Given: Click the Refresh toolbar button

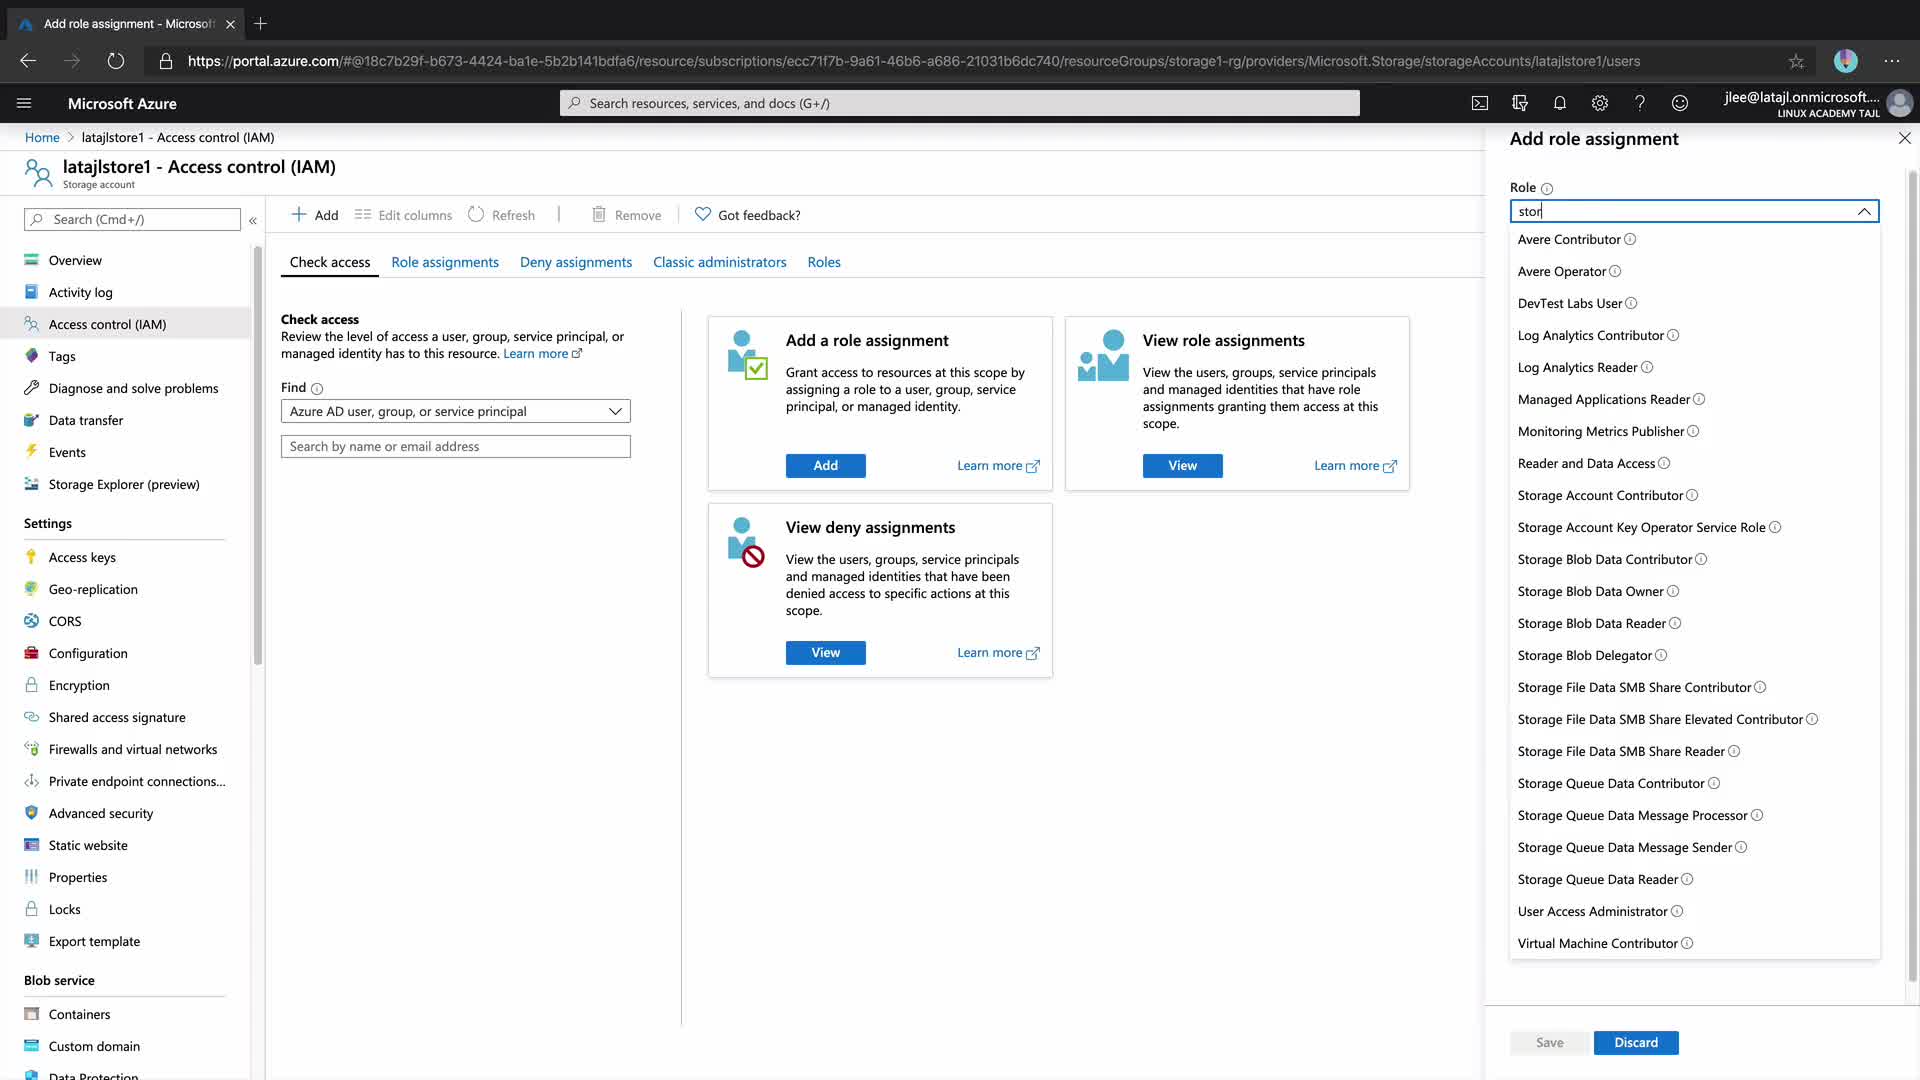Looking at the screenshot, I should 502,215.
